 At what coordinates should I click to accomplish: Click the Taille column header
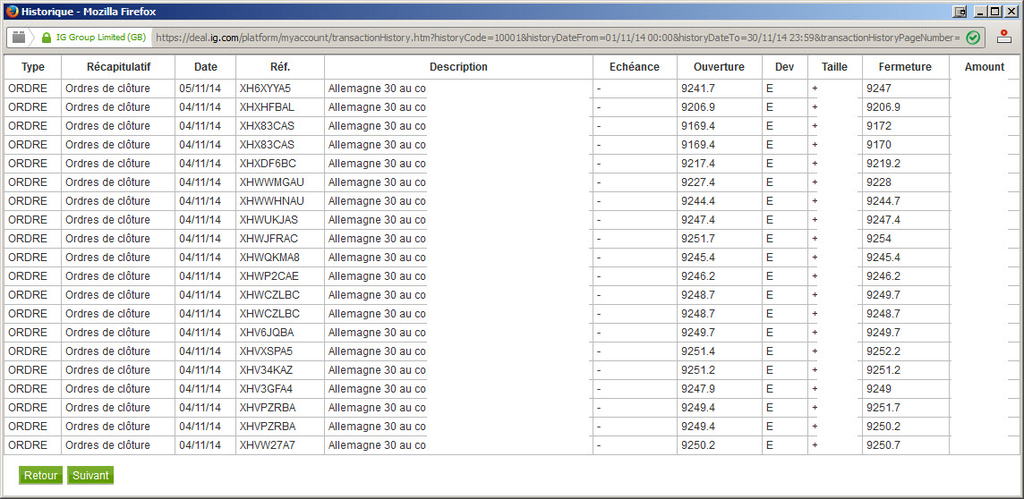click(835, 67)
